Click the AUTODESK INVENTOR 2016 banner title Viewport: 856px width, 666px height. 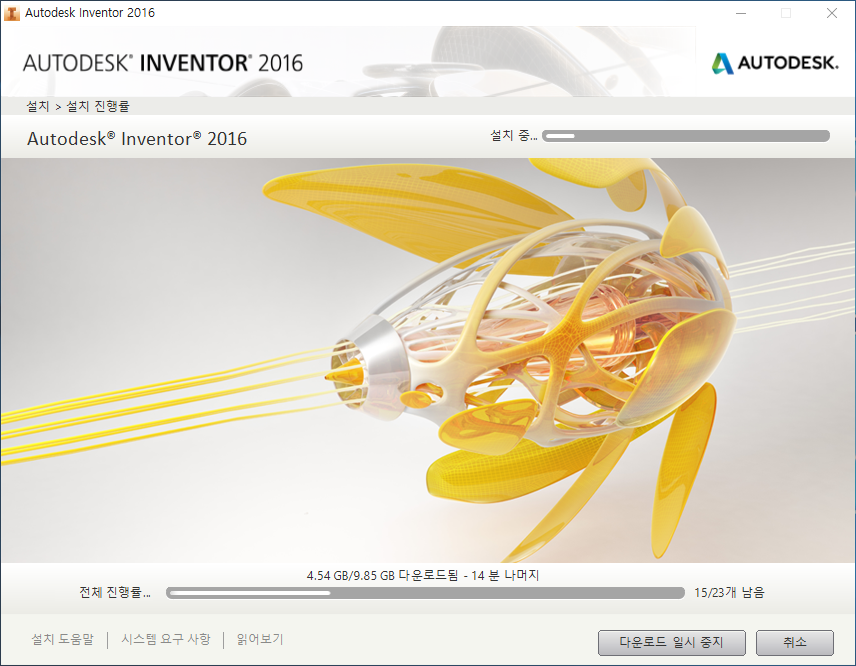tap(163, 63)
